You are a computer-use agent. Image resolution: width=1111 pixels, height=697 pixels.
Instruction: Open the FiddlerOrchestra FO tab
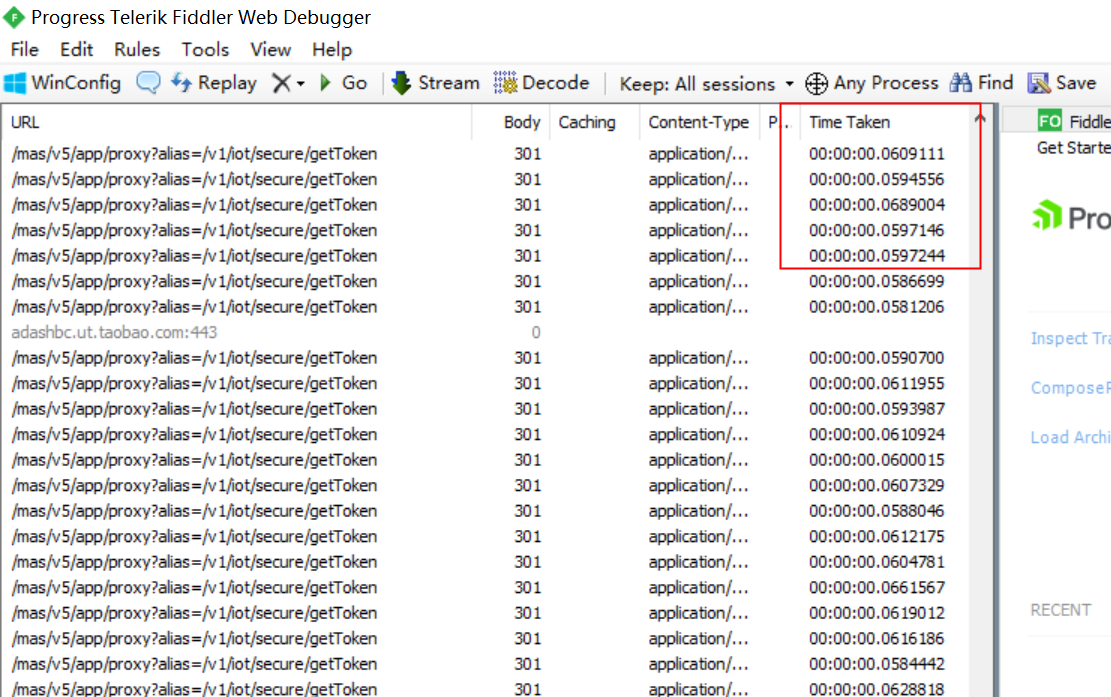pos(1074,122)
